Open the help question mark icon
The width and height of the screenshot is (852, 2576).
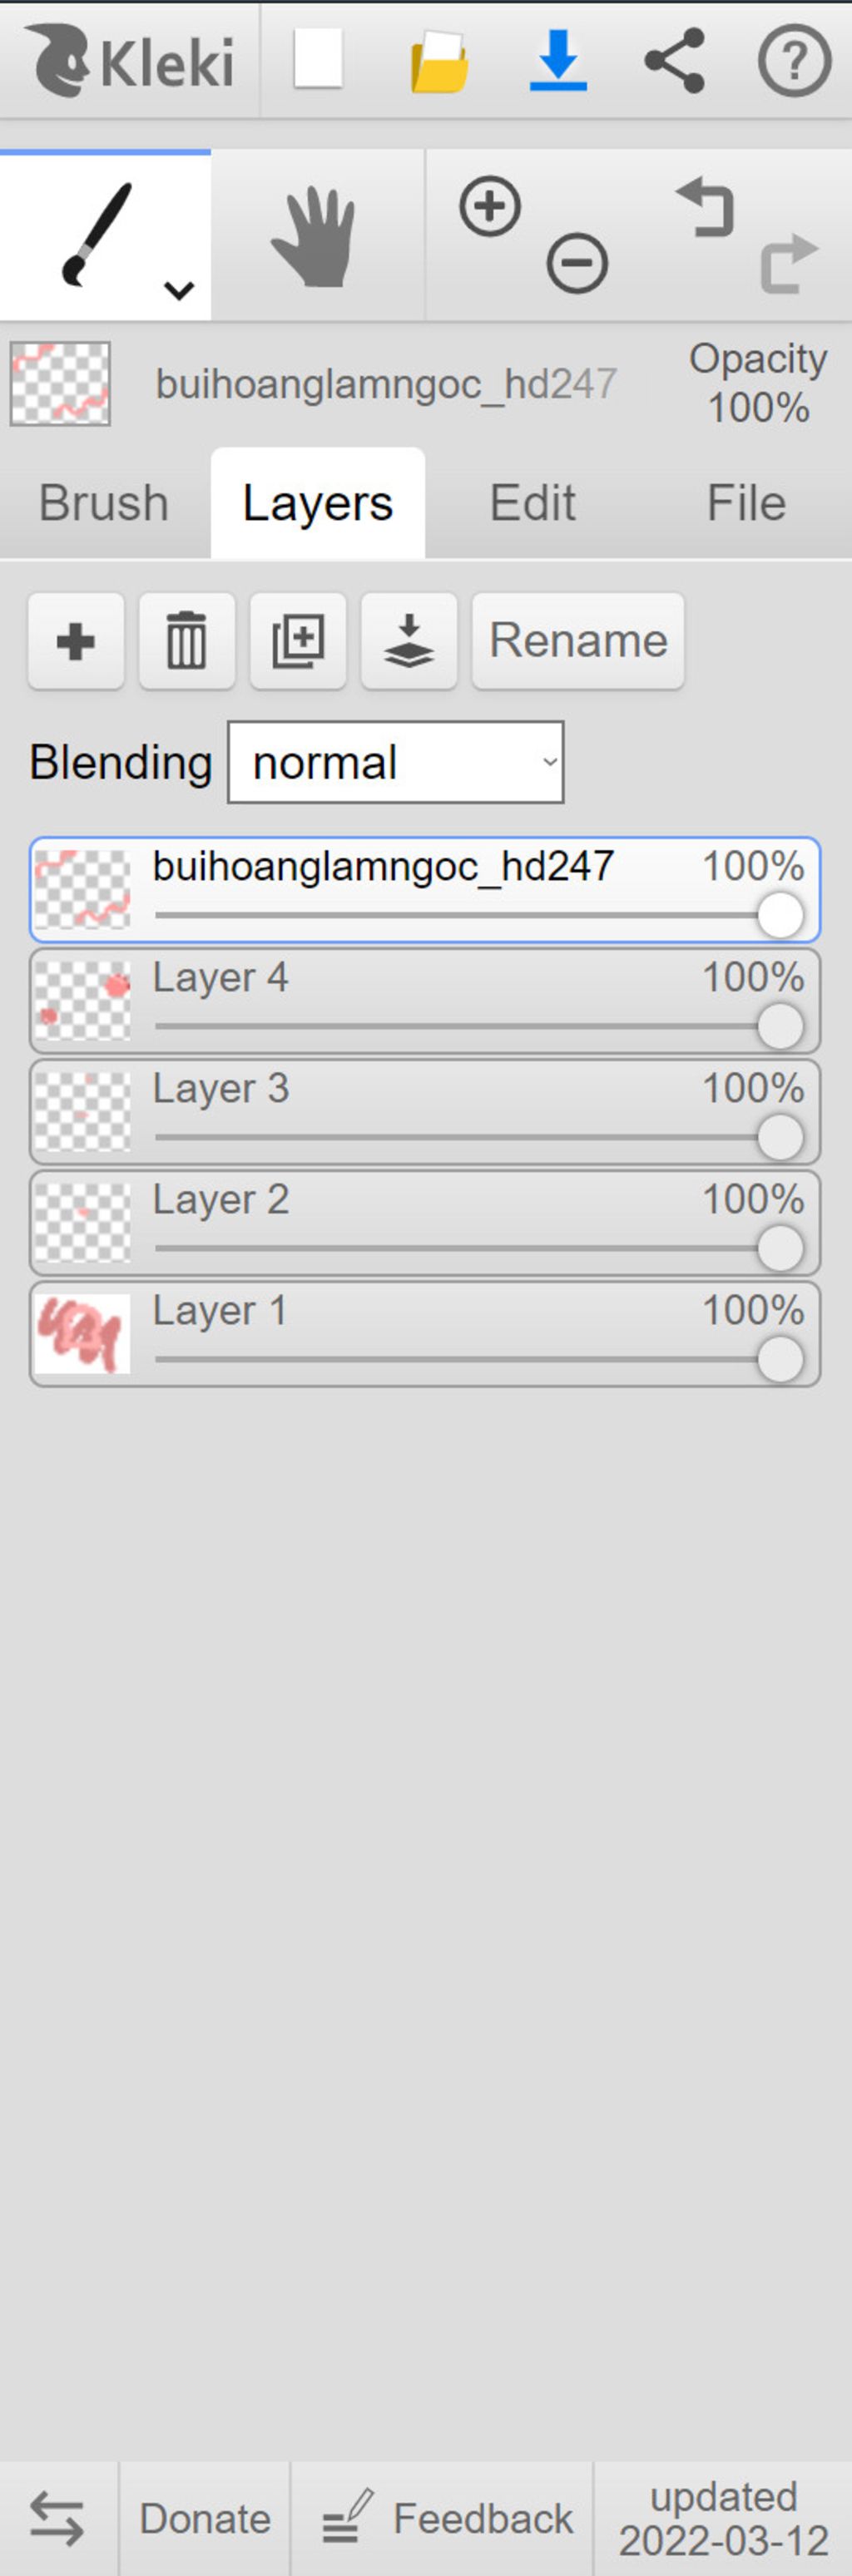[794, 61]
